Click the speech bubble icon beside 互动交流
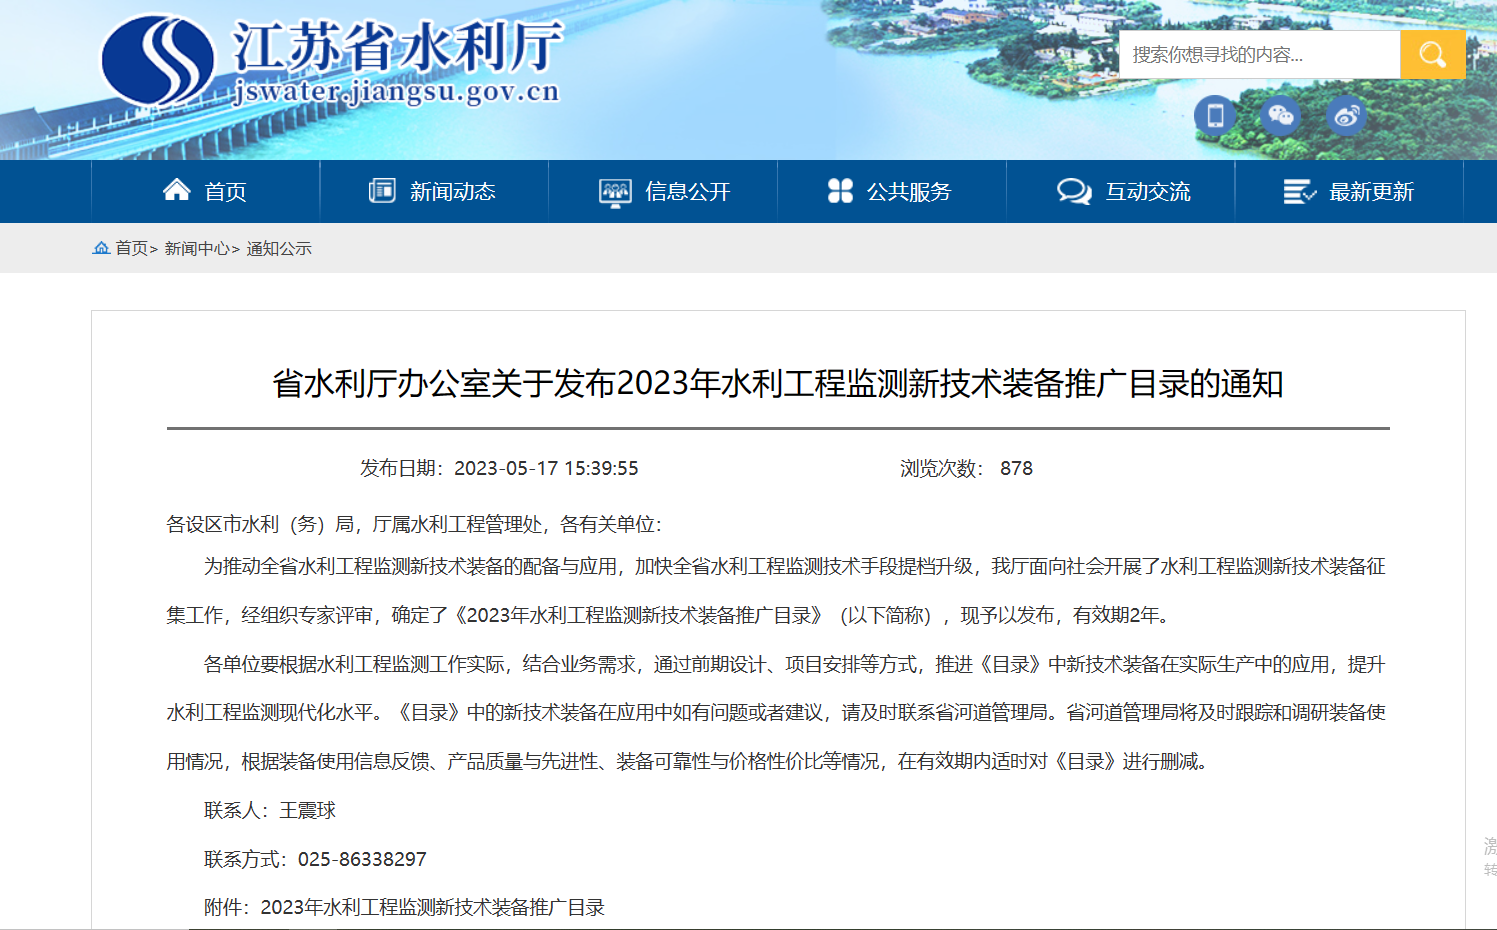Viewport: 1497px width, 930px height. [x=1074, y=191]
